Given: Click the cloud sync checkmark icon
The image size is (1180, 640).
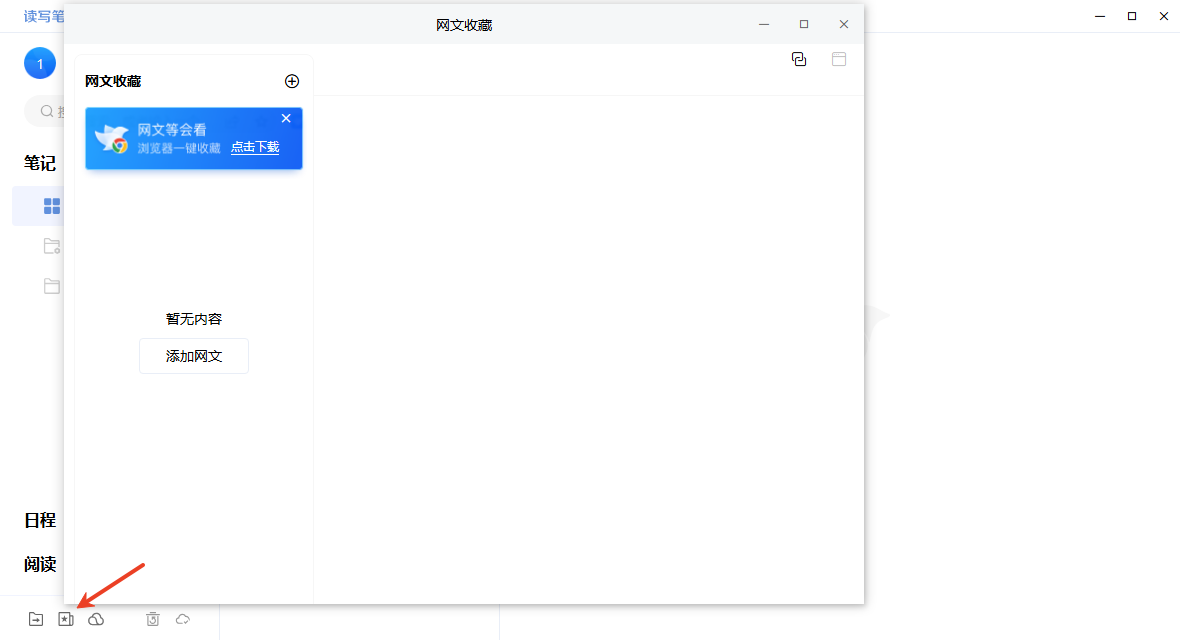Looking at the screenshot, I should click(x=183, y=619).
